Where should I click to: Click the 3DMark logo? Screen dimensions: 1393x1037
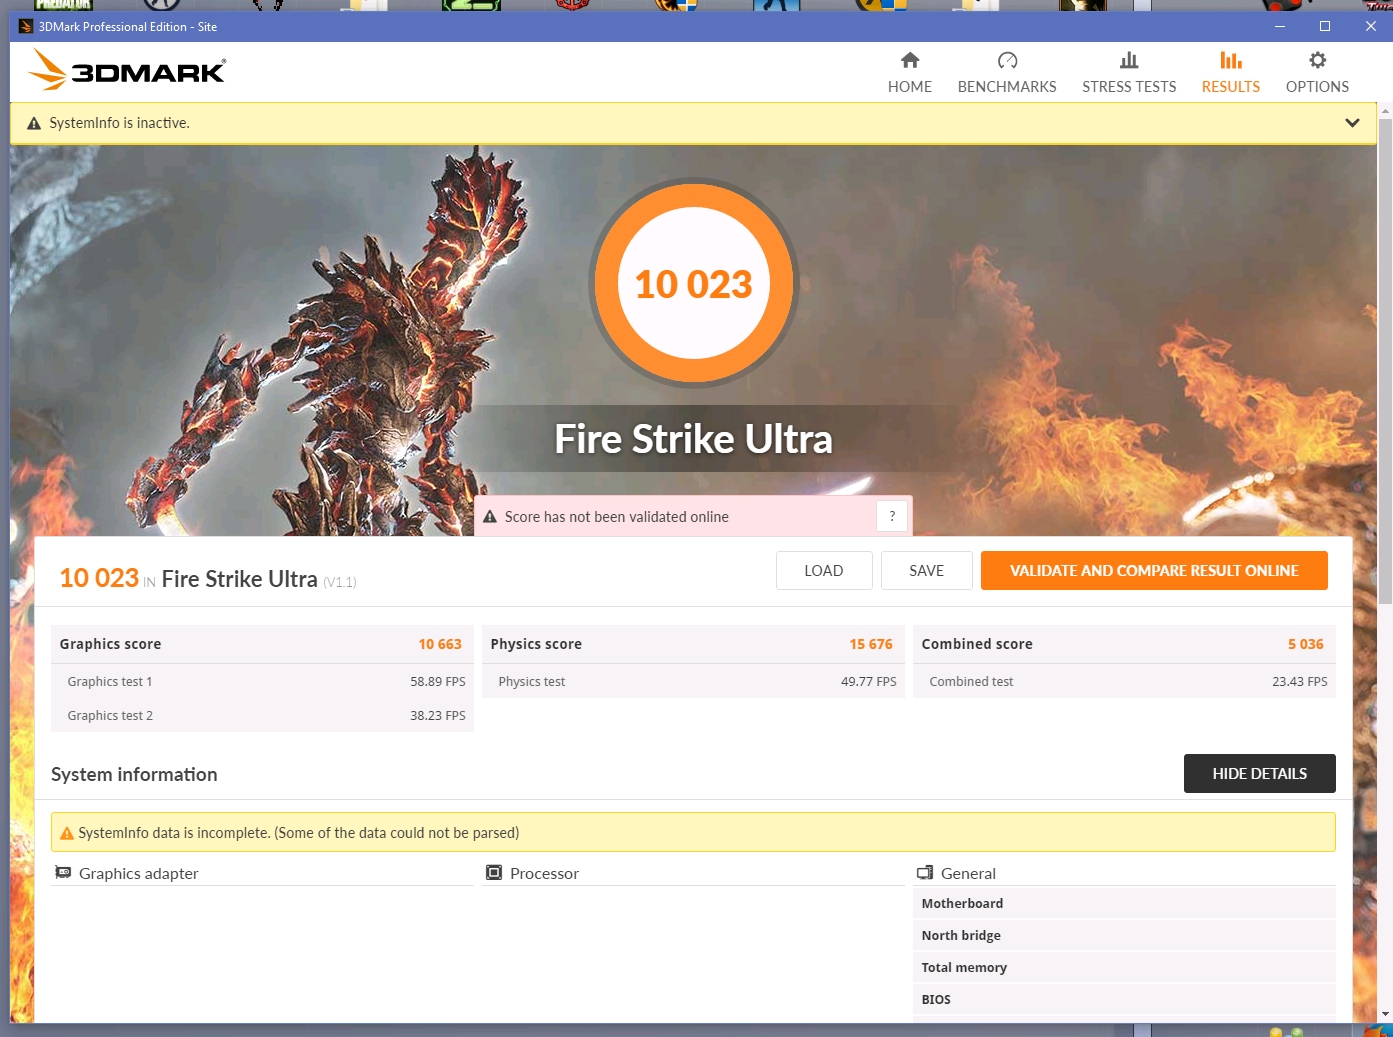(126, 71)
